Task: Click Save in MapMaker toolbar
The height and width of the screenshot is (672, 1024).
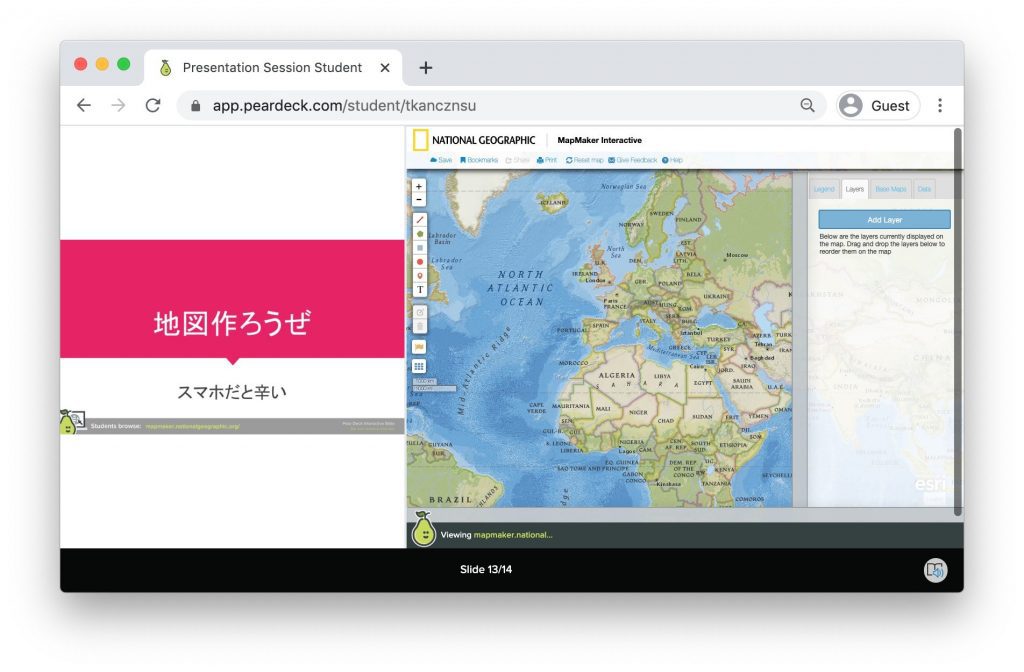Action: (441, 160)
